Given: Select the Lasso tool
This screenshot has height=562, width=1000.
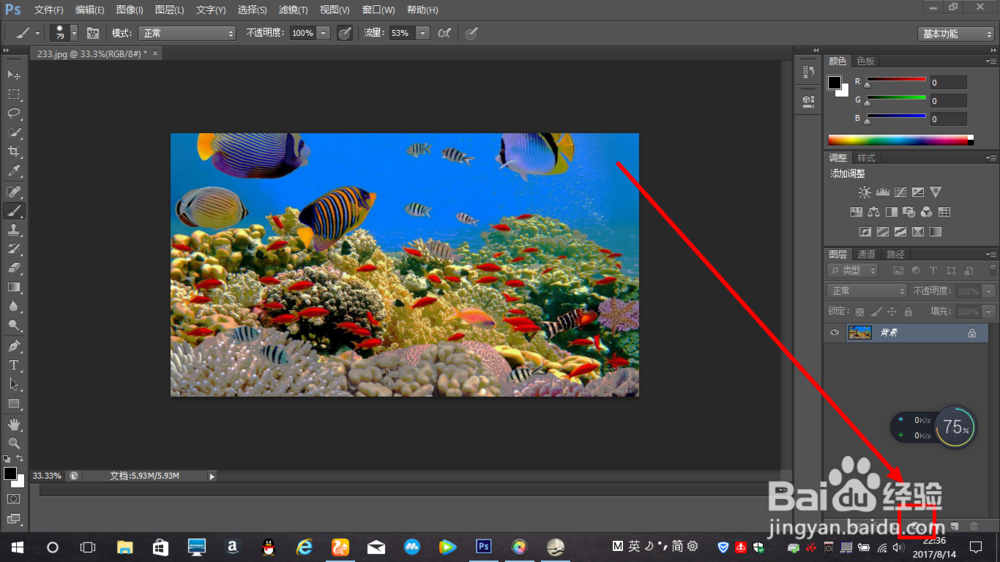Looking at the screenshot, I should point(13,114).
